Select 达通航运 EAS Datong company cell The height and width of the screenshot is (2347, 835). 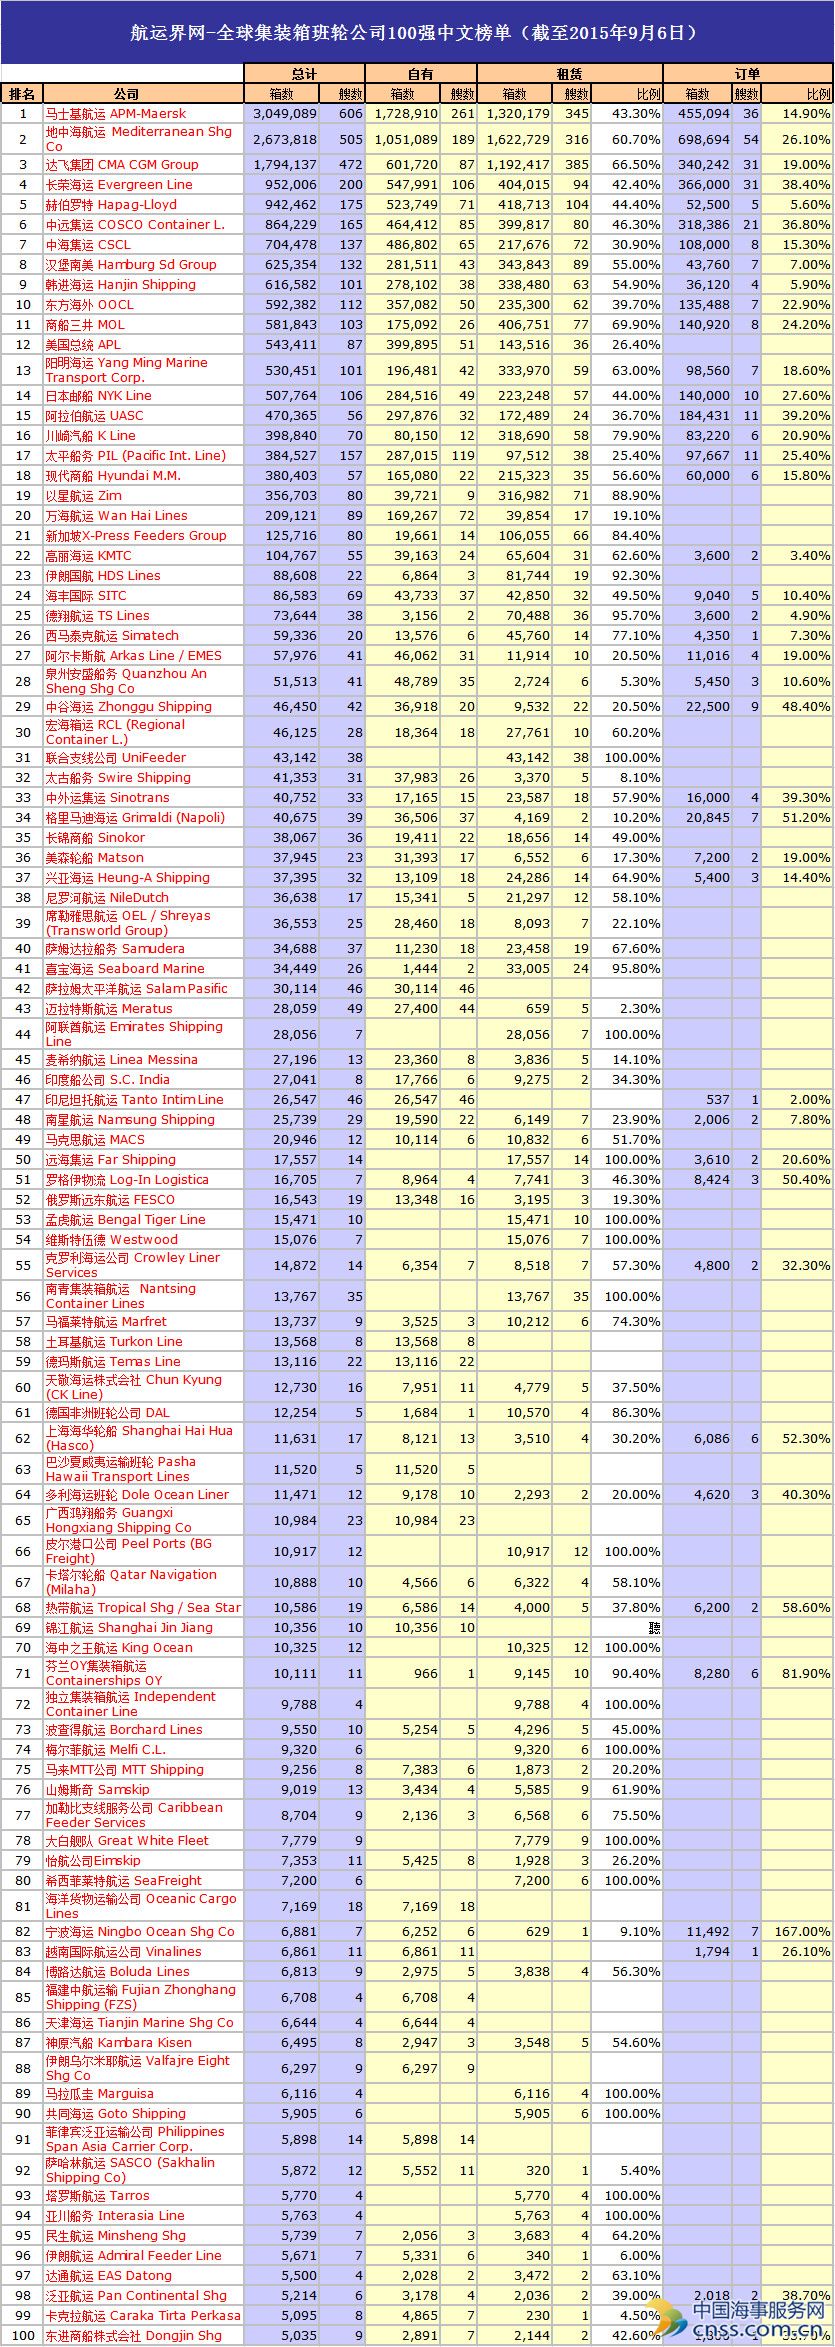tap(109, 2276)
